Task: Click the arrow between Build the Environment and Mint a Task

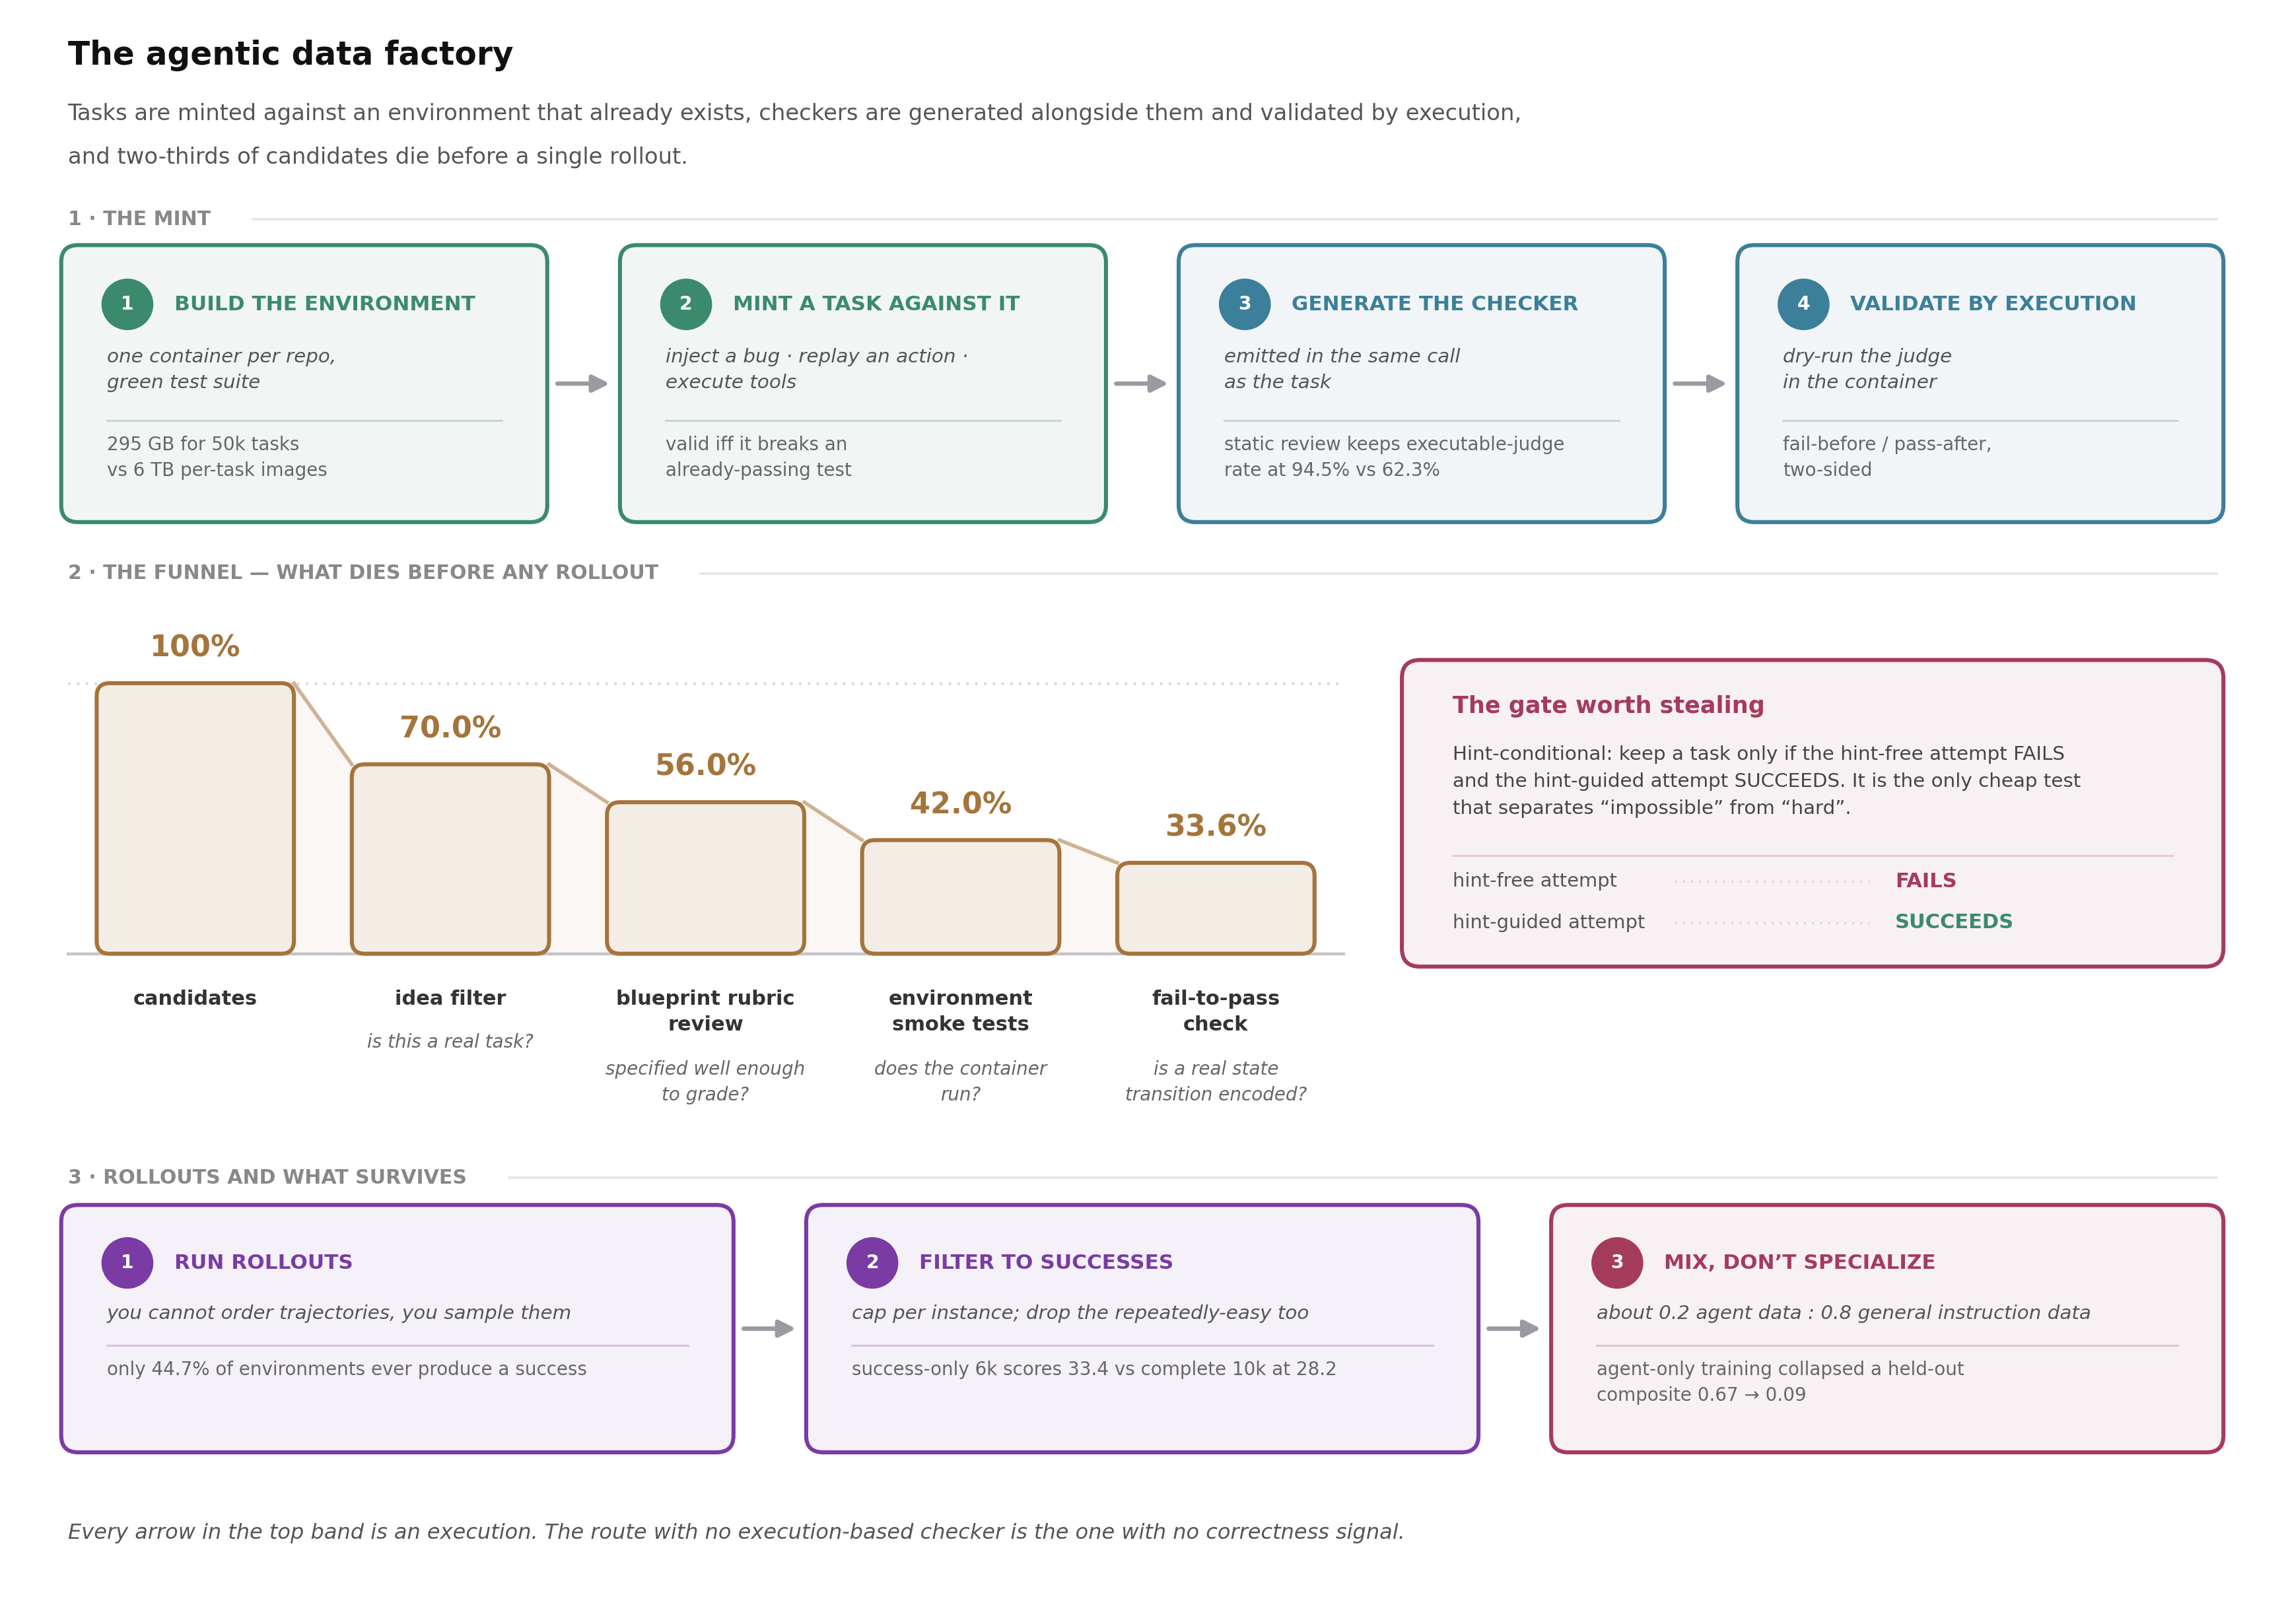Action: click(x=582, y=384)
